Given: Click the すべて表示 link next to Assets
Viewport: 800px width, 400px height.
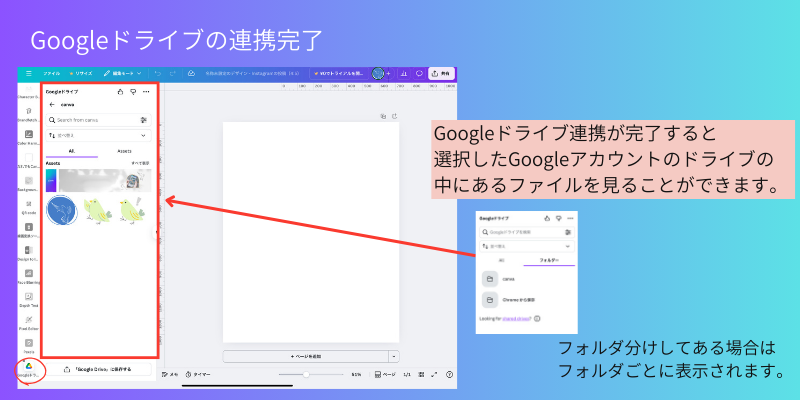Looking at the screenshot, I should coord(140,163).
